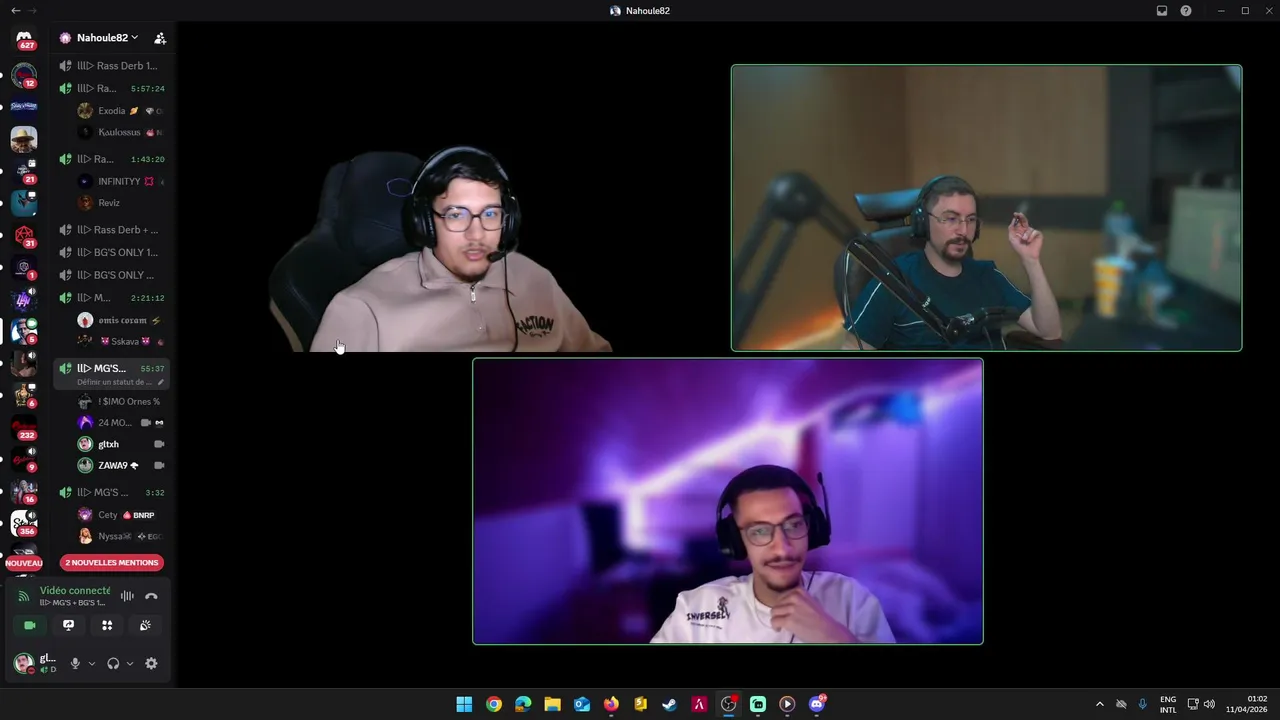This screenshot has height=720, width=1280.
Task: Click camera icon next to gltxh
Action: point(159,444)
